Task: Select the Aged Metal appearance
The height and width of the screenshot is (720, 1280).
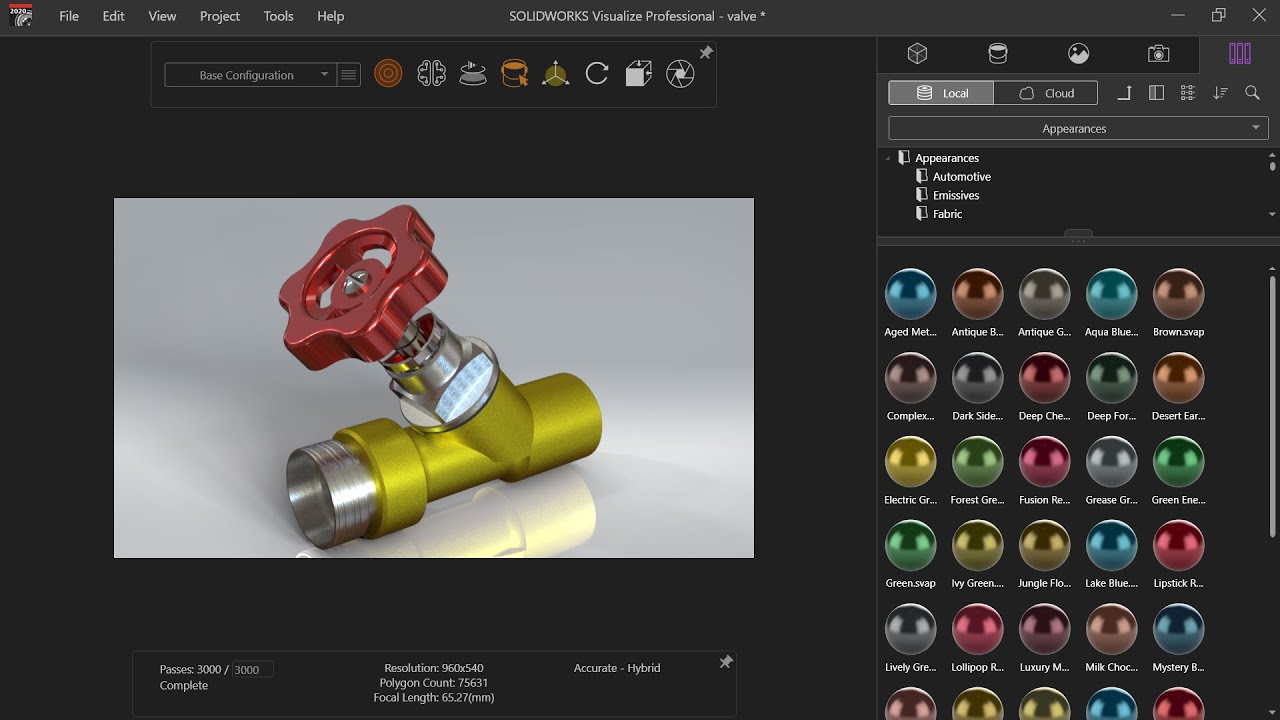Action: 910,303
